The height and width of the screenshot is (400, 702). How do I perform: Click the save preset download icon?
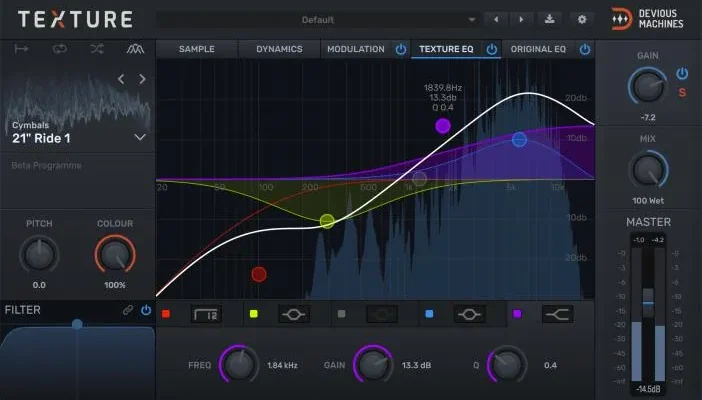550,19
